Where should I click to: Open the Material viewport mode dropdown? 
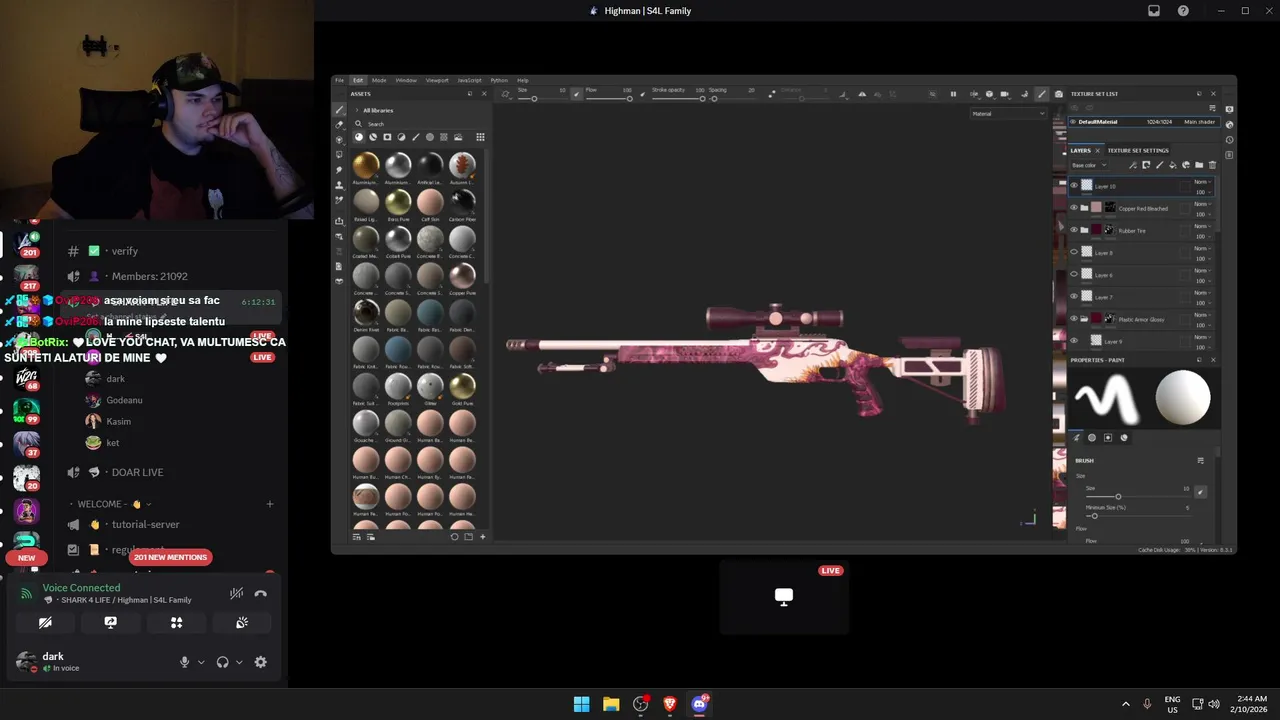[1009, 113]
